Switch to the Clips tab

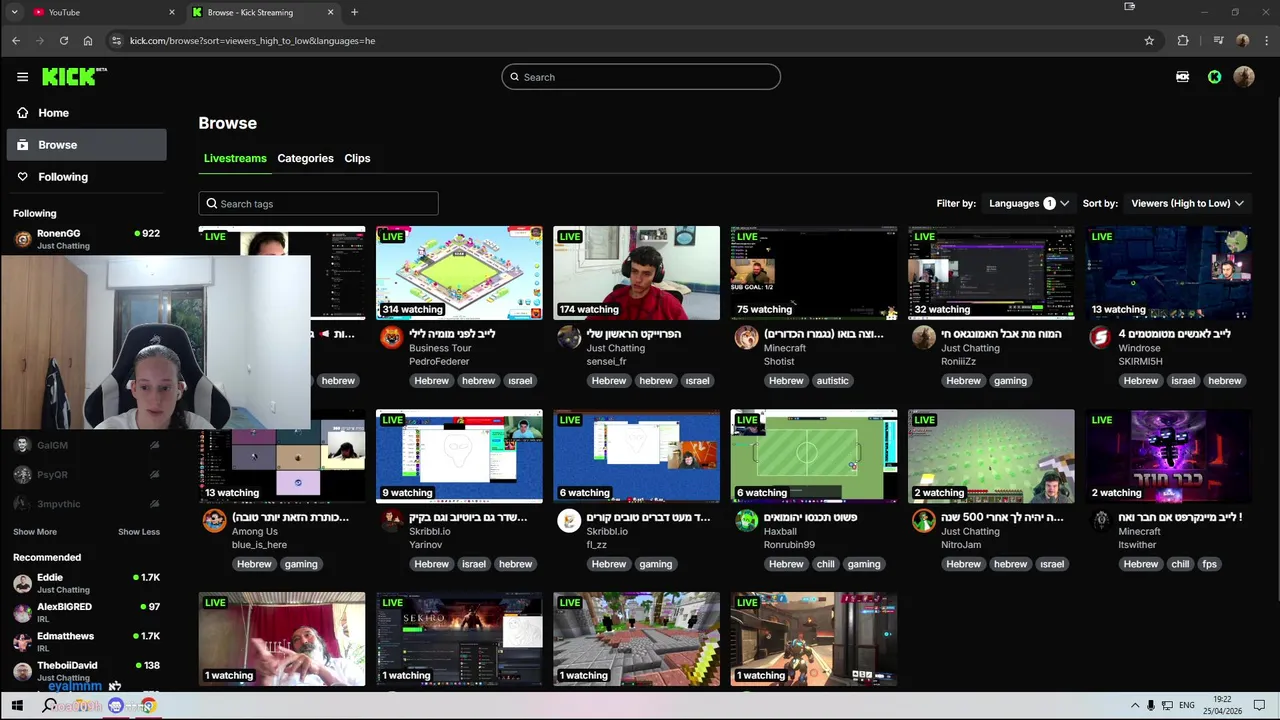357,158
